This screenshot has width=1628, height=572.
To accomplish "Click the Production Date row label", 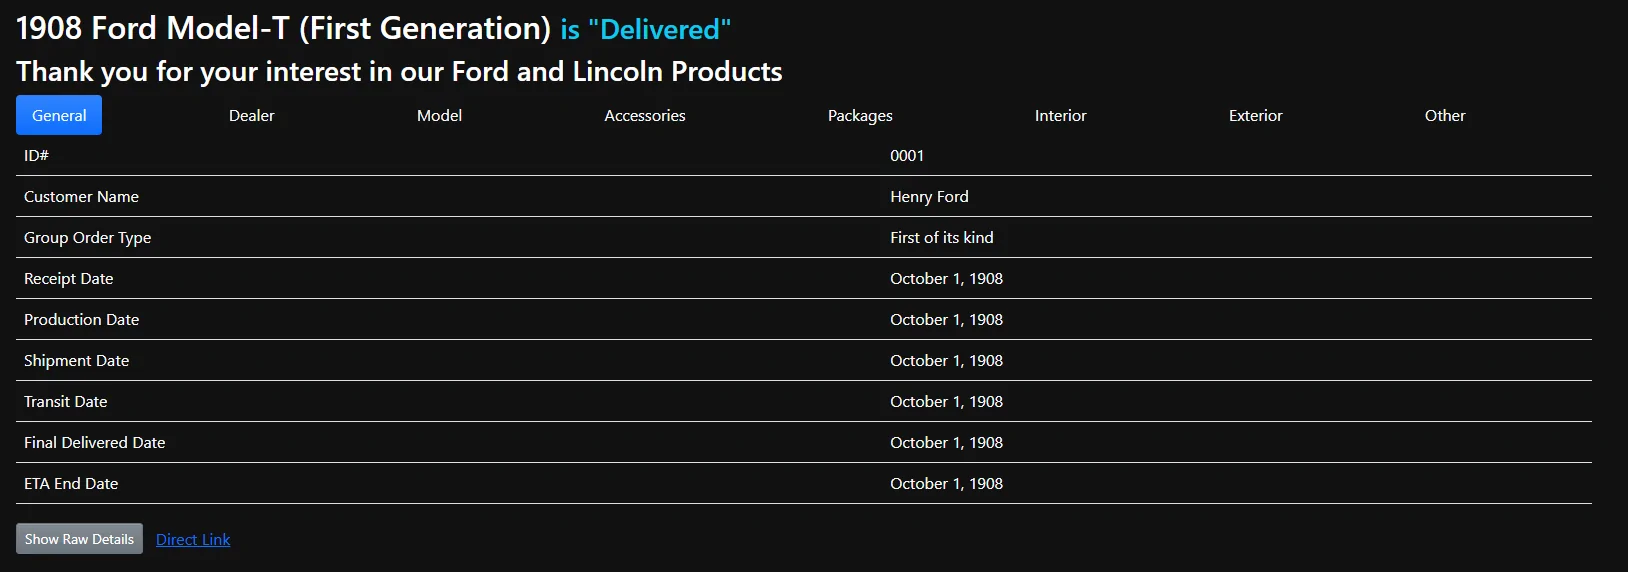I will click(x=82, y=319).
